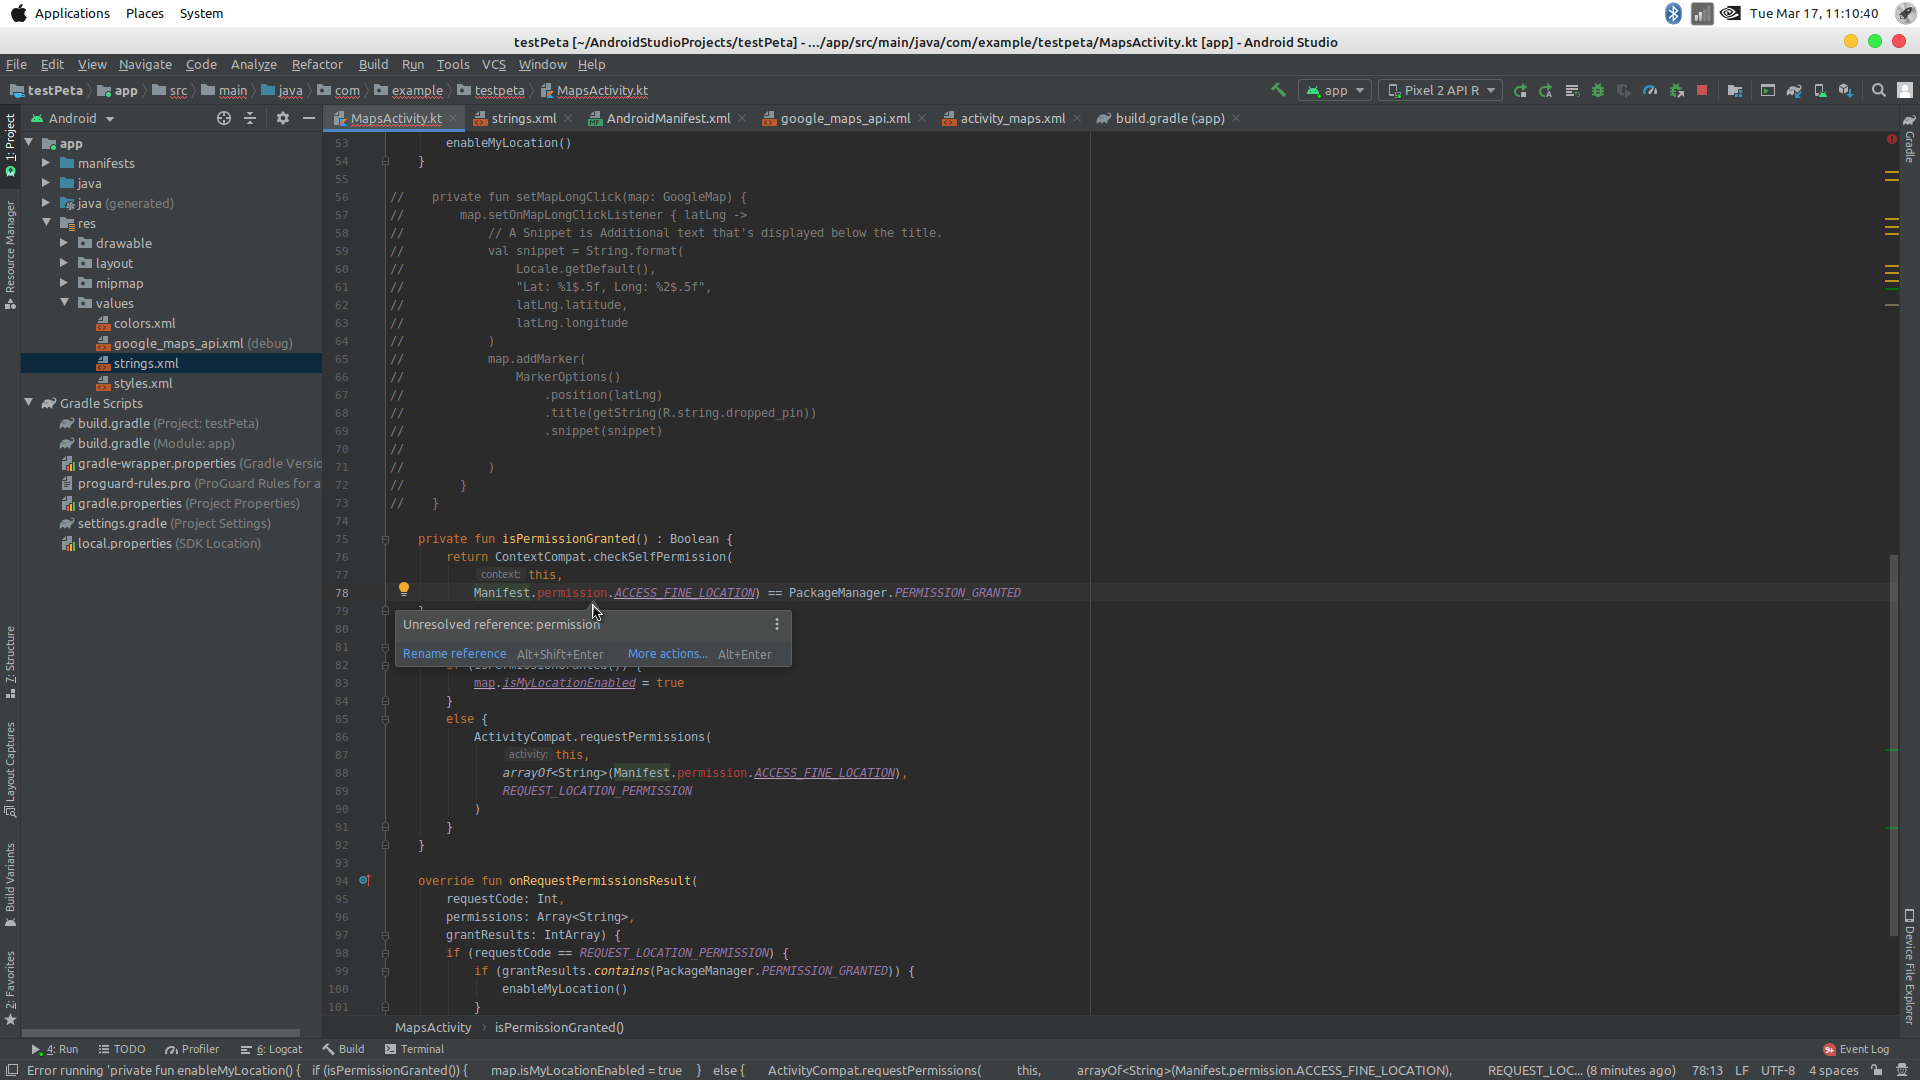Click the Project panel horizontal scrollbar
The width and height of the screenshot is (1920, 1080).
click(x=160, y=1032)
